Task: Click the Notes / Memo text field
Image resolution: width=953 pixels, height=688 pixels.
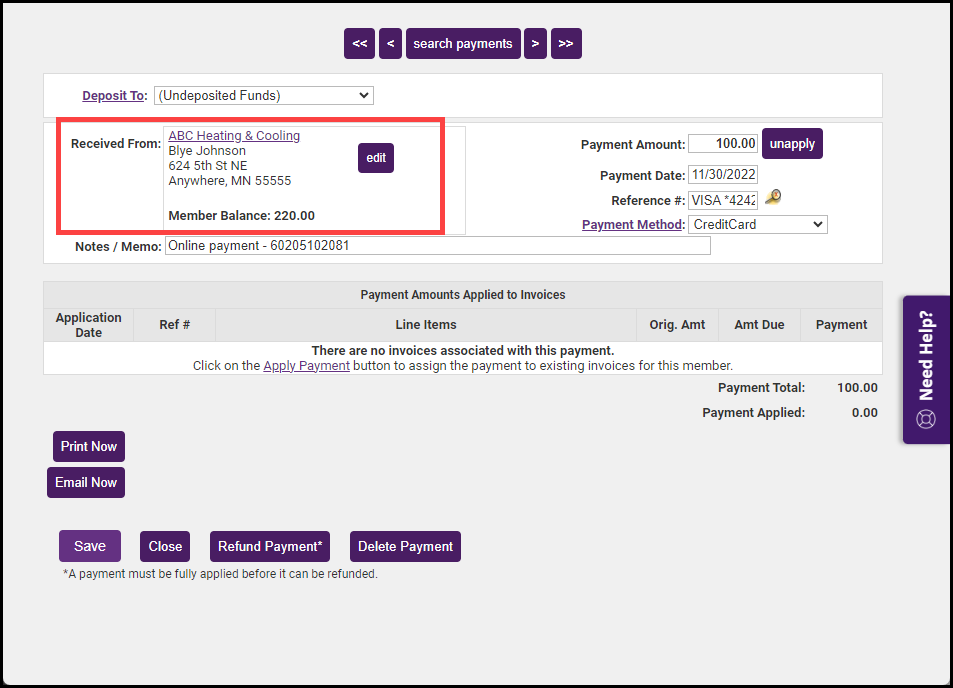Action: coord(437,246)
